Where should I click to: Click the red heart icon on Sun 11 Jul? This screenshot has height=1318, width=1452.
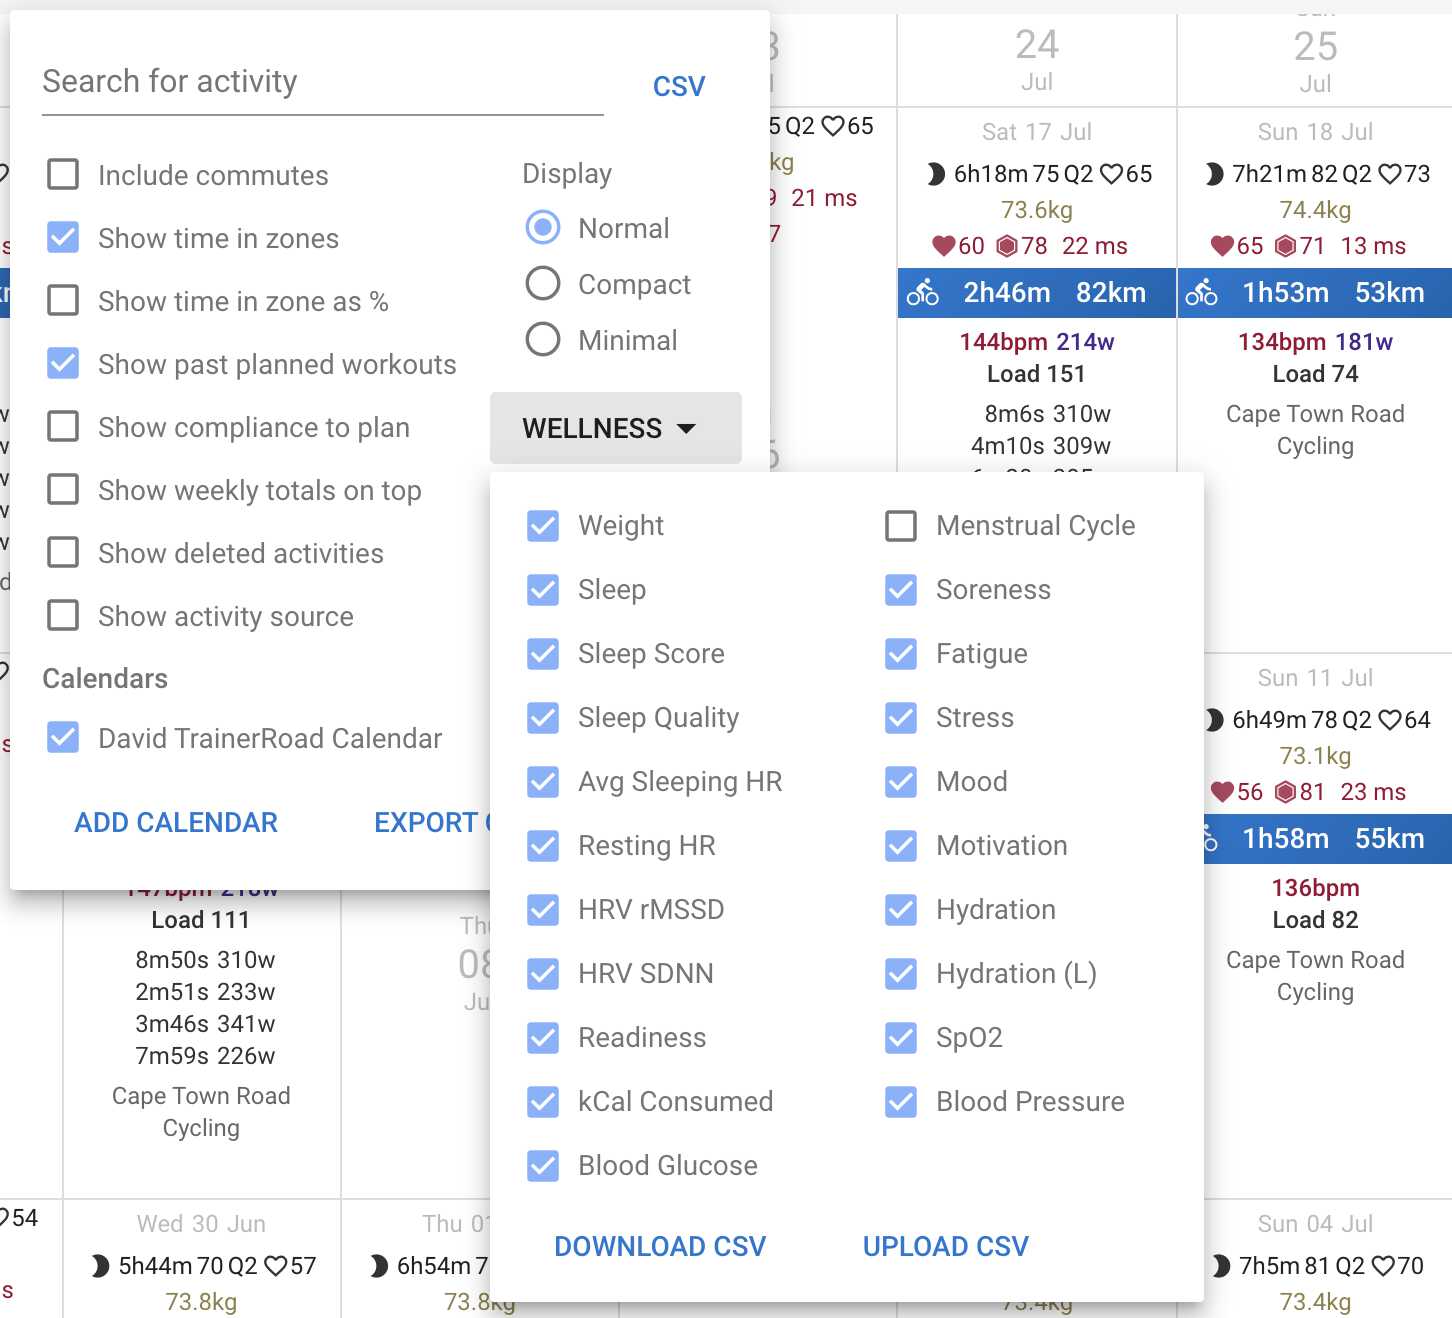coord(1221,792)
